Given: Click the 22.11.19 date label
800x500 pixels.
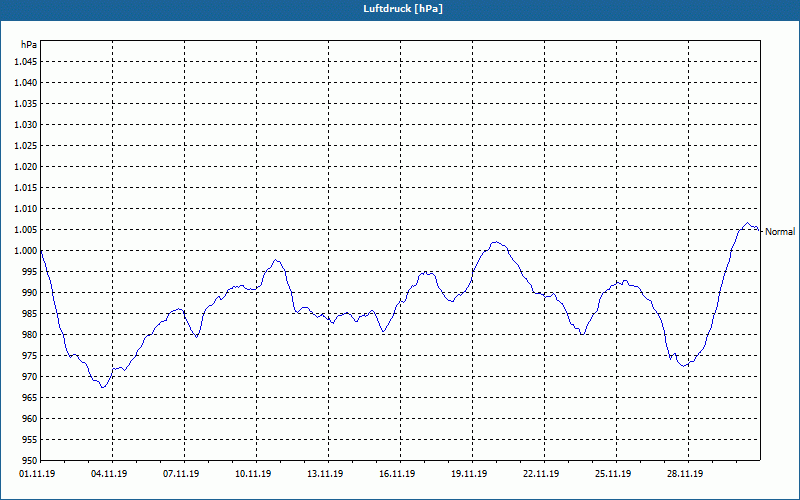Looking at the screenshot, I should [541, 474].
